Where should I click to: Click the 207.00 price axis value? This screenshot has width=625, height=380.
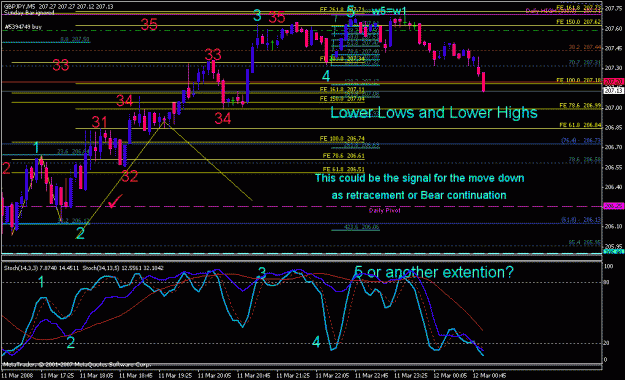(614, 108)
